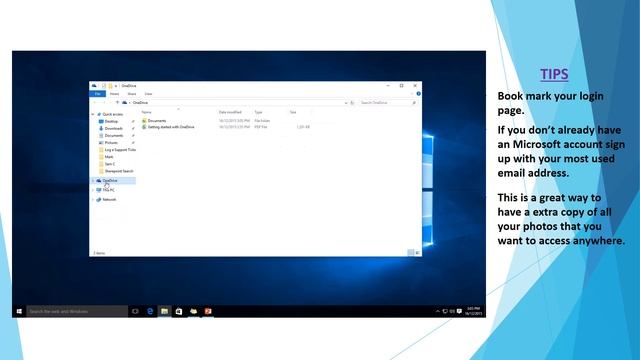Click the OneDrive cloud title bar icon

[94, 86]
